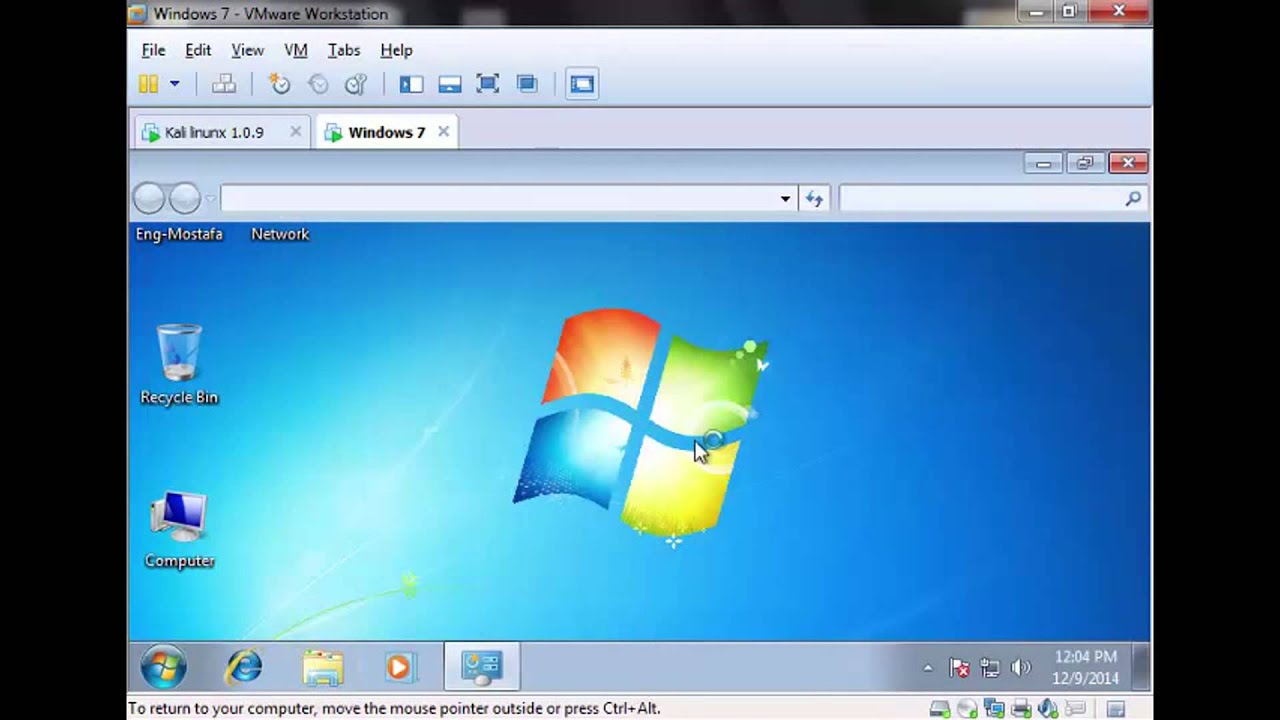Image resolution: width=1280 pixels, height=720 pixels.
Task: Close the inner Explorer window
Action: [x=1128, y=163]
